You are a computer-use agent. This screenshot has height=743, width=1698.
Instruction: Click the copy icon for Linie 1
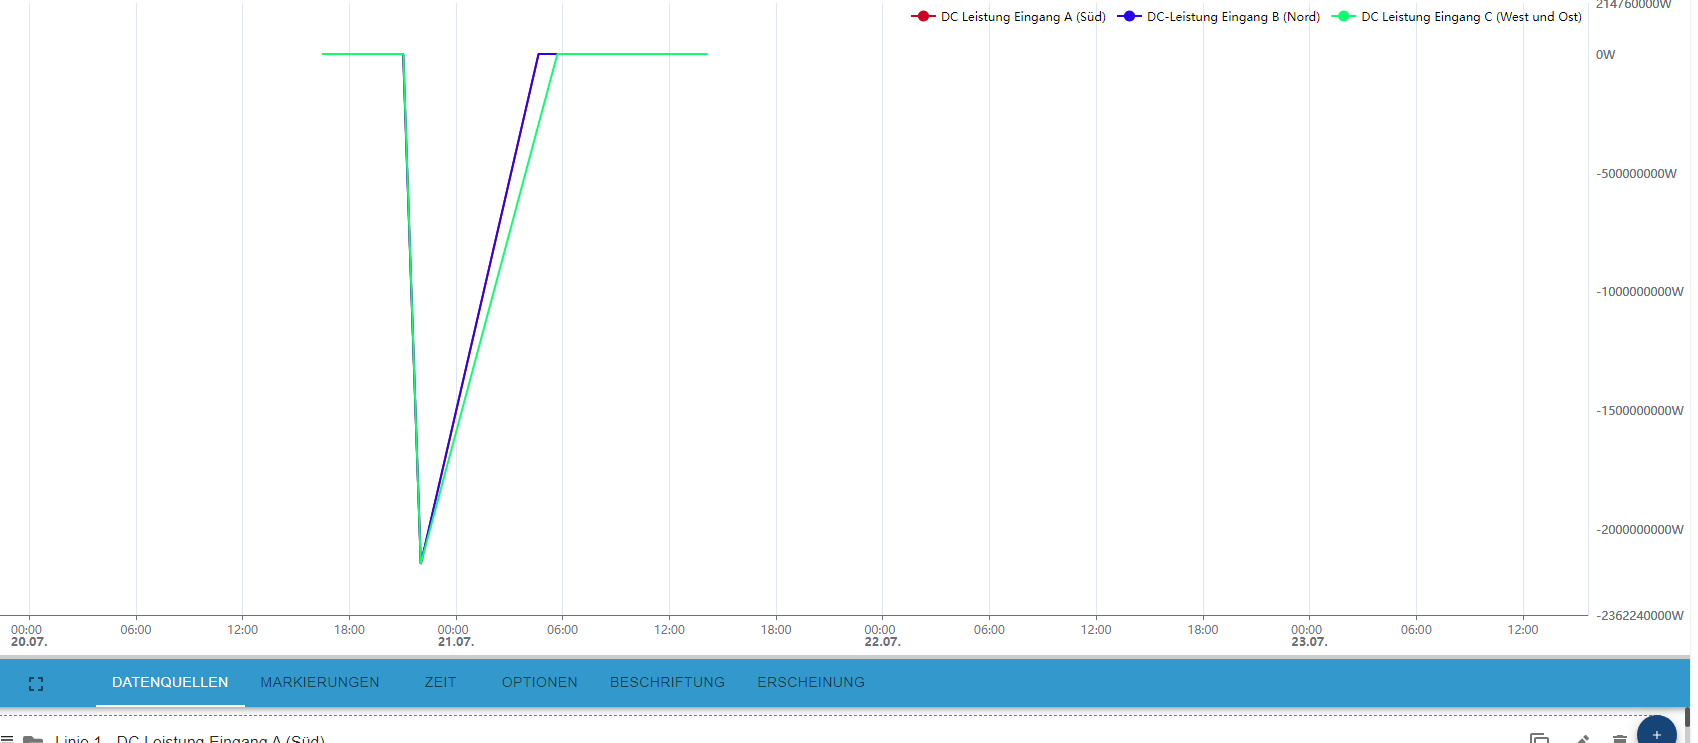tap(1539, 739)
